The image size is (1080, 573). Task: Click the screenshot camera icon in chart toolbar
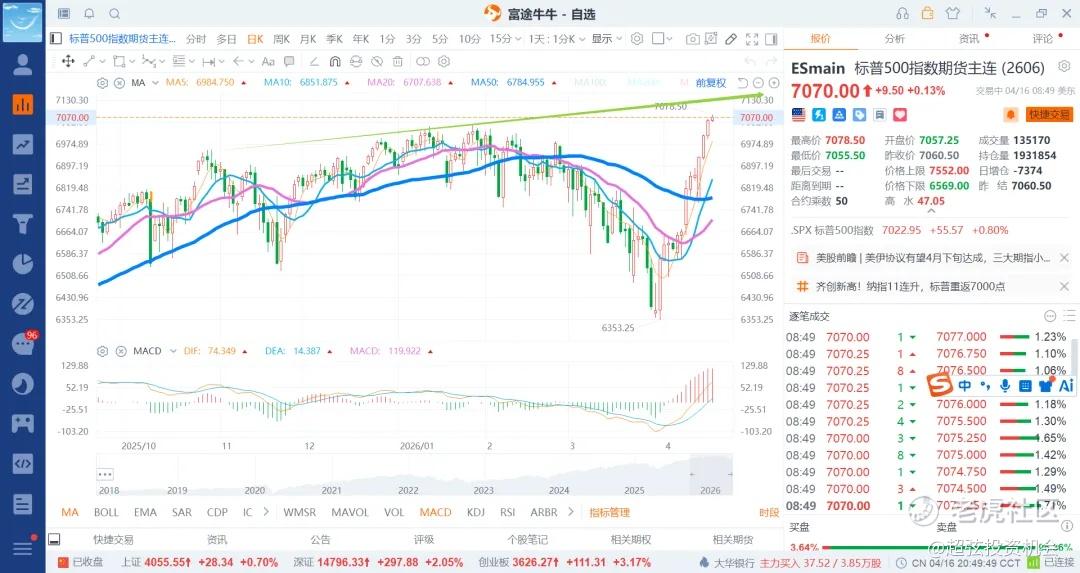(x=693, y=39)
